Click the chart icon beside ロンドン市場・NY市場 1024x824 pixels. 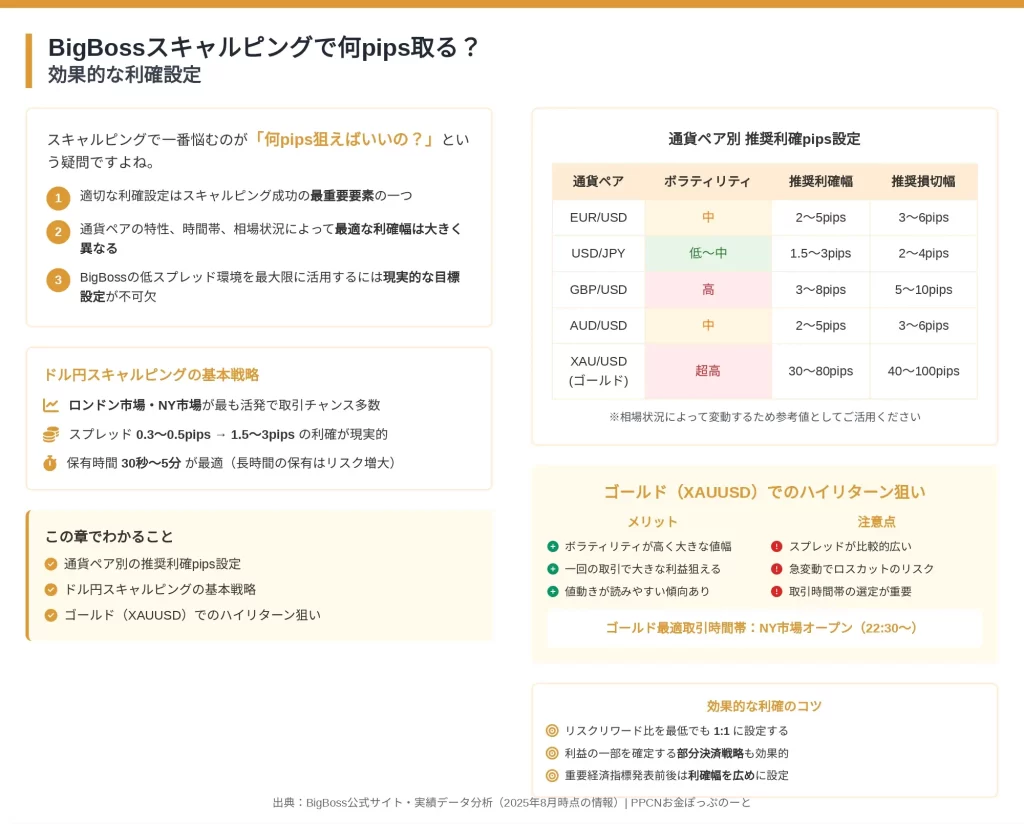click(51, 405)
